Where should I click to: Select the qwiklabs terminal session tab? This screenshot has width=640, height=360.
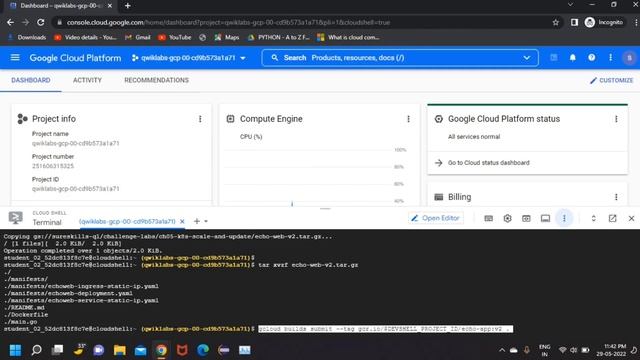(127, 221)
